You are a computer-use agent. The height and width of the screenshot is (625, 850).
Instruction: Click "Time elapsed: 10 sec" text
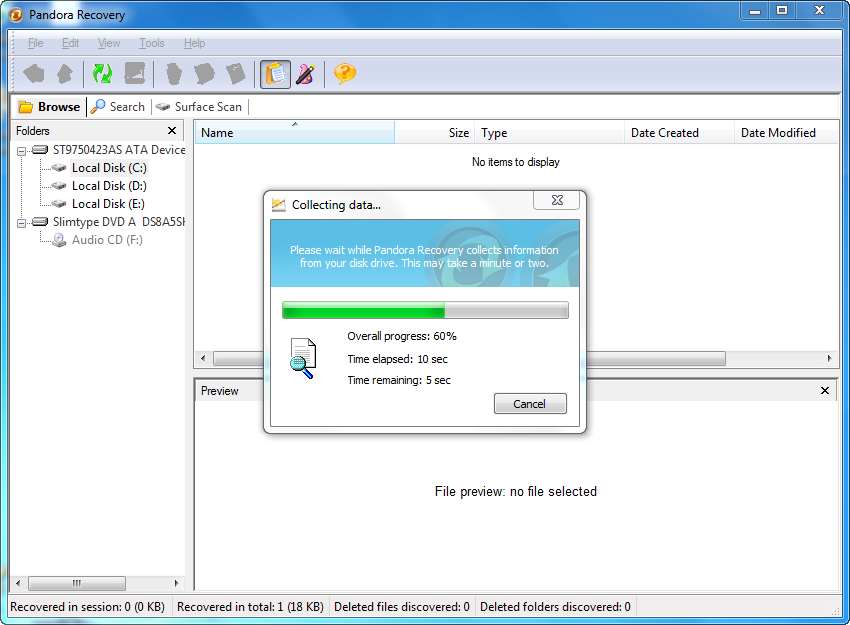(x=397, y=359)
